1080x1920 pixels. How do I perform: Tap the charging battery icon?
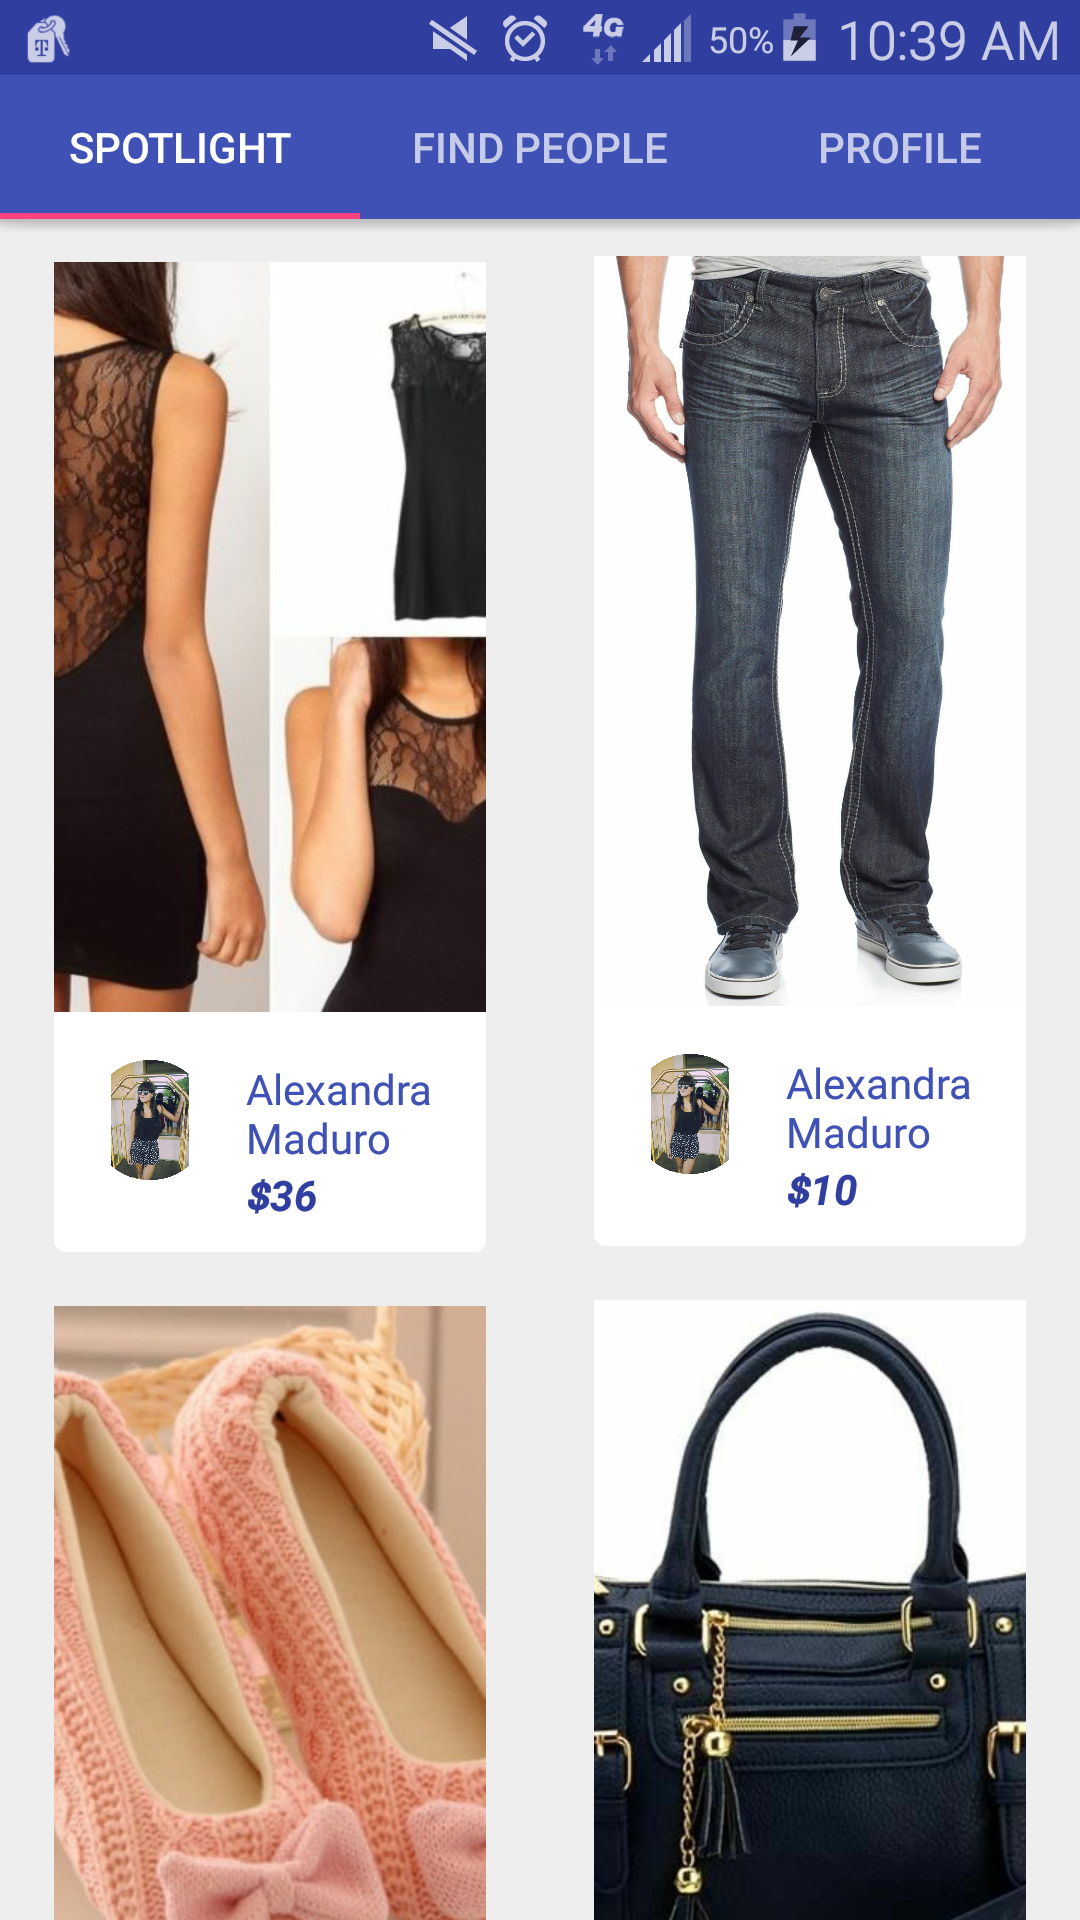click(x=800, y=38)
